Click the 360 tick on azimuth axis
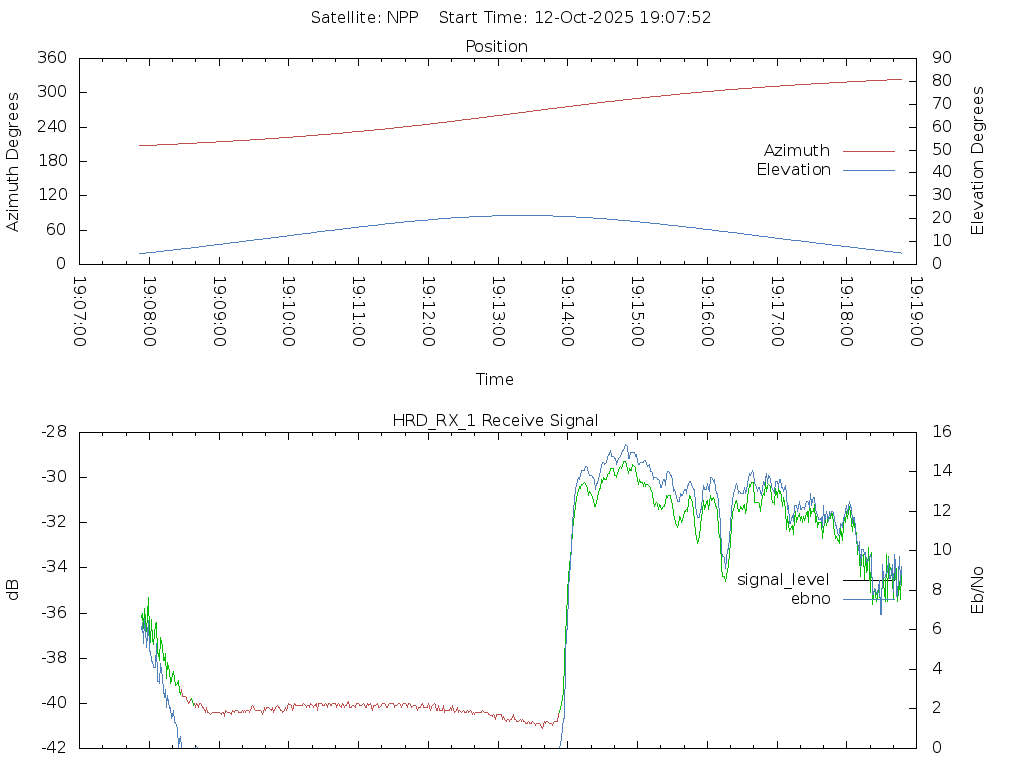Screen dimensions: 1024x768 tap(52, 58)
